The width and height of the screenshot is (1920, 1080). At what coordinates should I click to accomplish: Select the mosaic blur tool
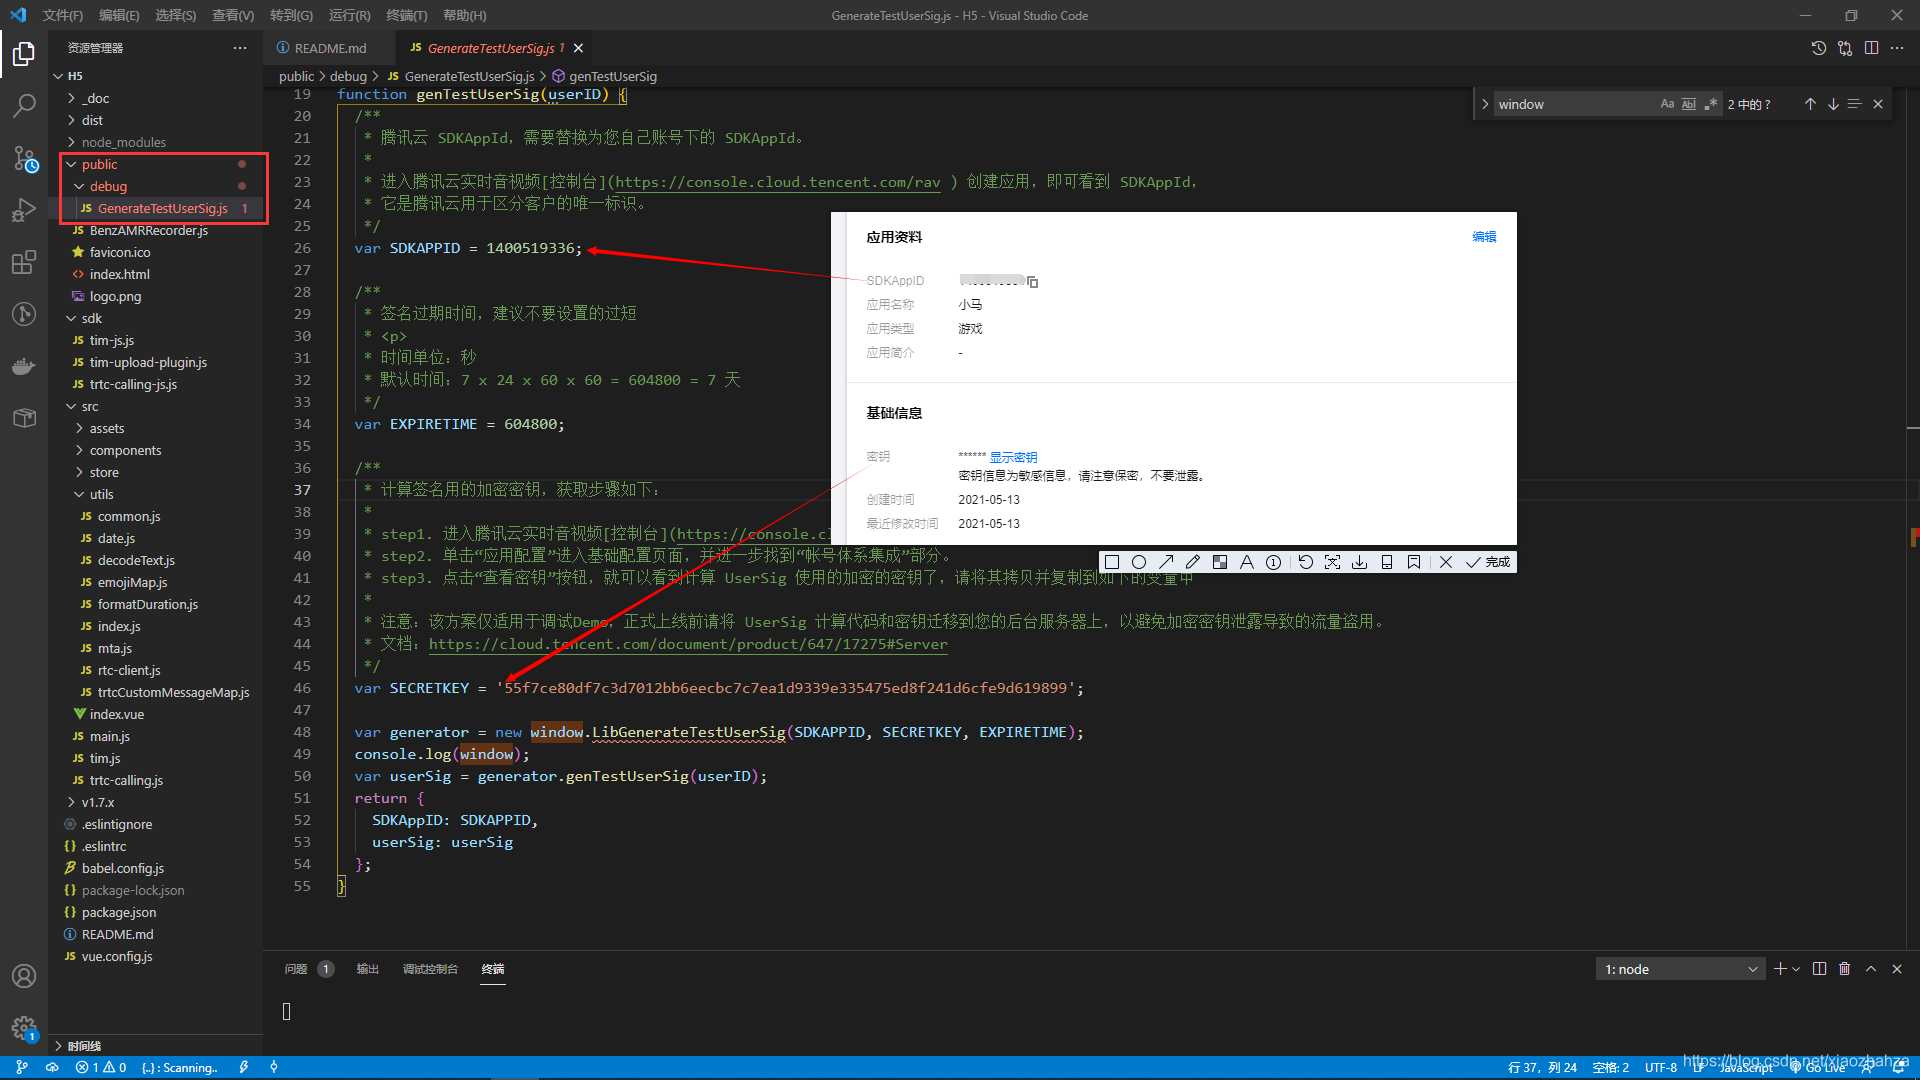click(1220, 562)
